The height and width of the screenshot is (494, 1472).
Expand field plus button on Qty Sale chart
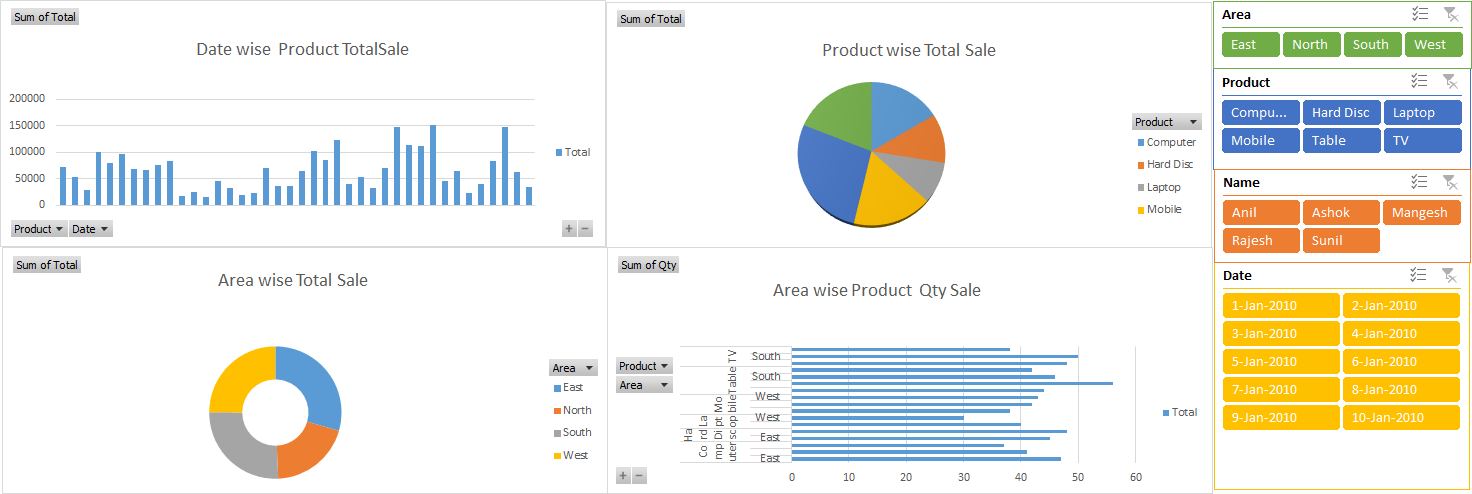point(623,476)
